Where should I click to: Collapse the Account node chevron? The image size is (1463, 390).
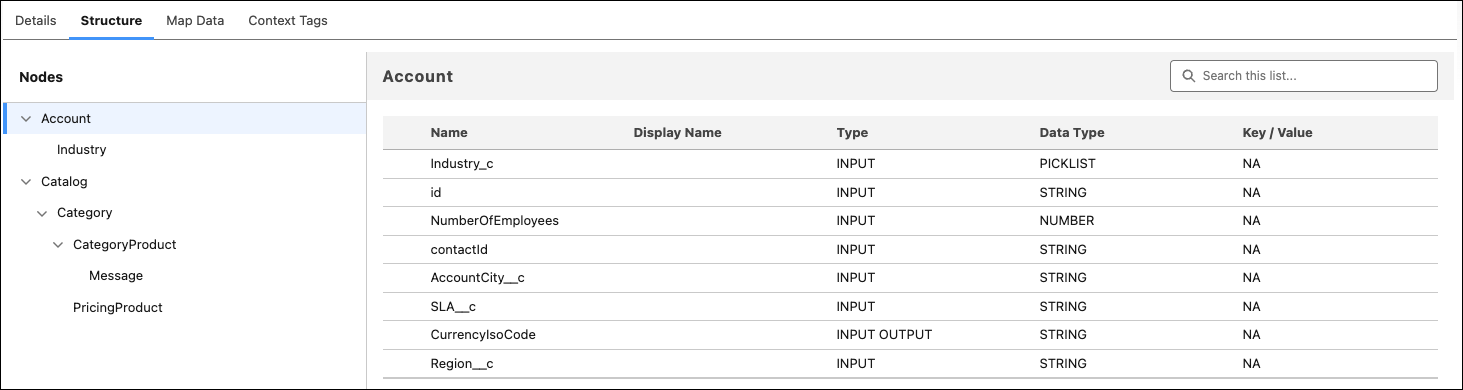pos(26,118)
